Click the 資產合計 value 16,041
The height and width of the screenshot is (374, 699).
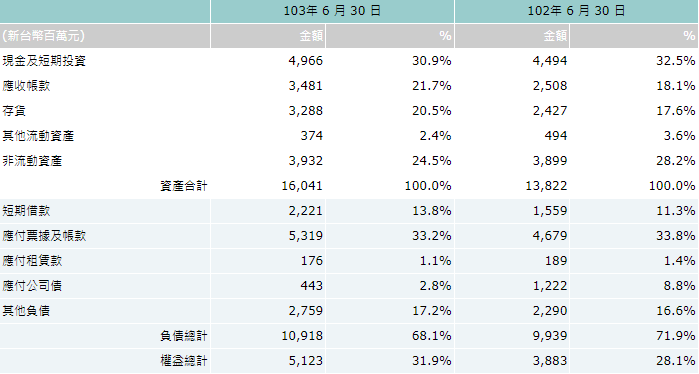[302, 185]
